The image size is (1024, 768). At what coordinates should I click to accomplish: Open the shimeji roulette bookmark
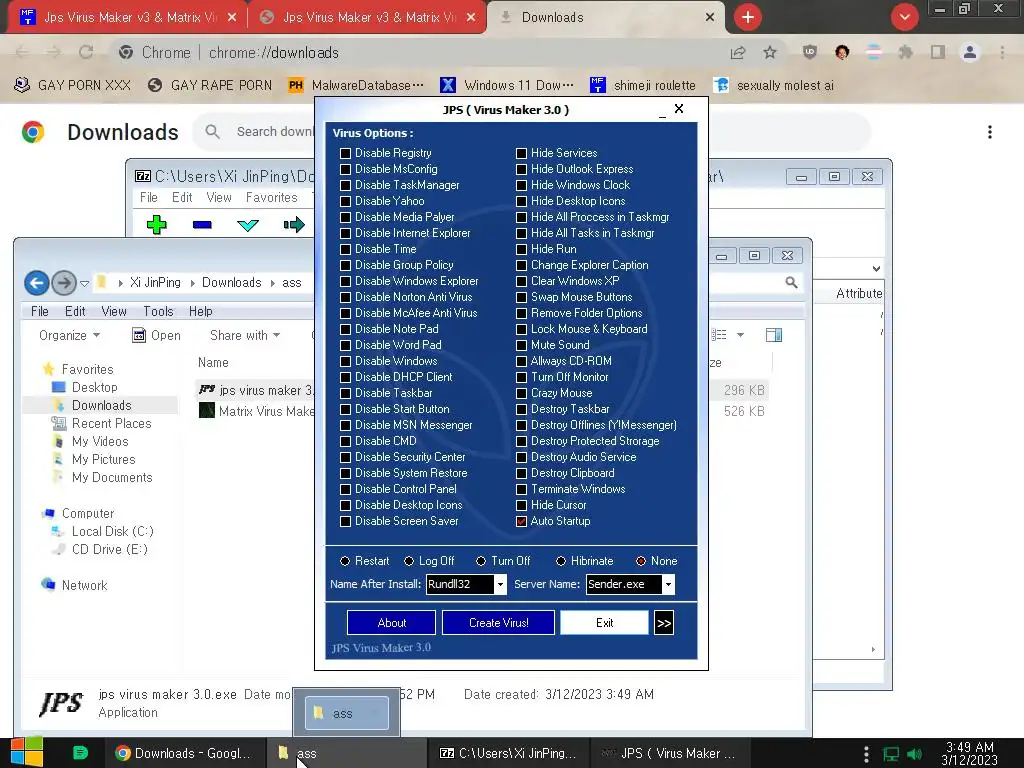[643, 86]
